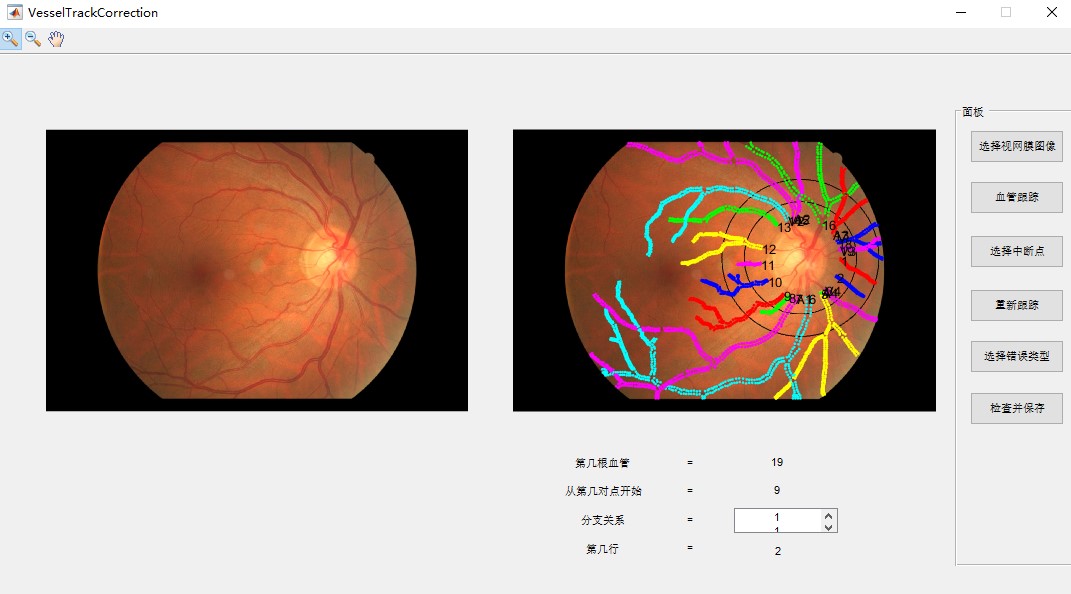
Task: Click the 第几根血管 label
Action: tap(602, 463)
